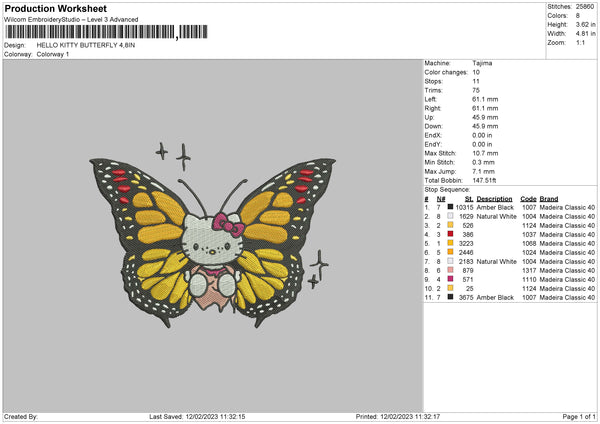This screenshot has height=424, width=600.
Task: Click stitch count '3223' in stop row 5
Action: click(x=466, y=243)
